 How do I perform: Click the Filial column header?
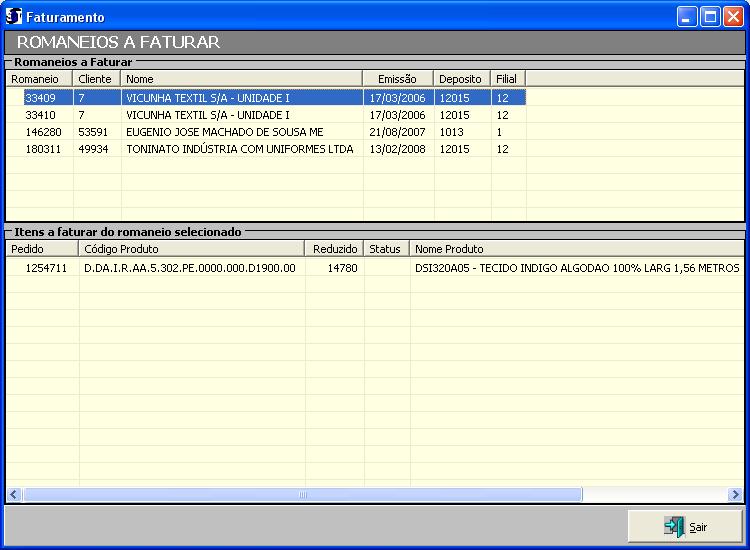507,79
